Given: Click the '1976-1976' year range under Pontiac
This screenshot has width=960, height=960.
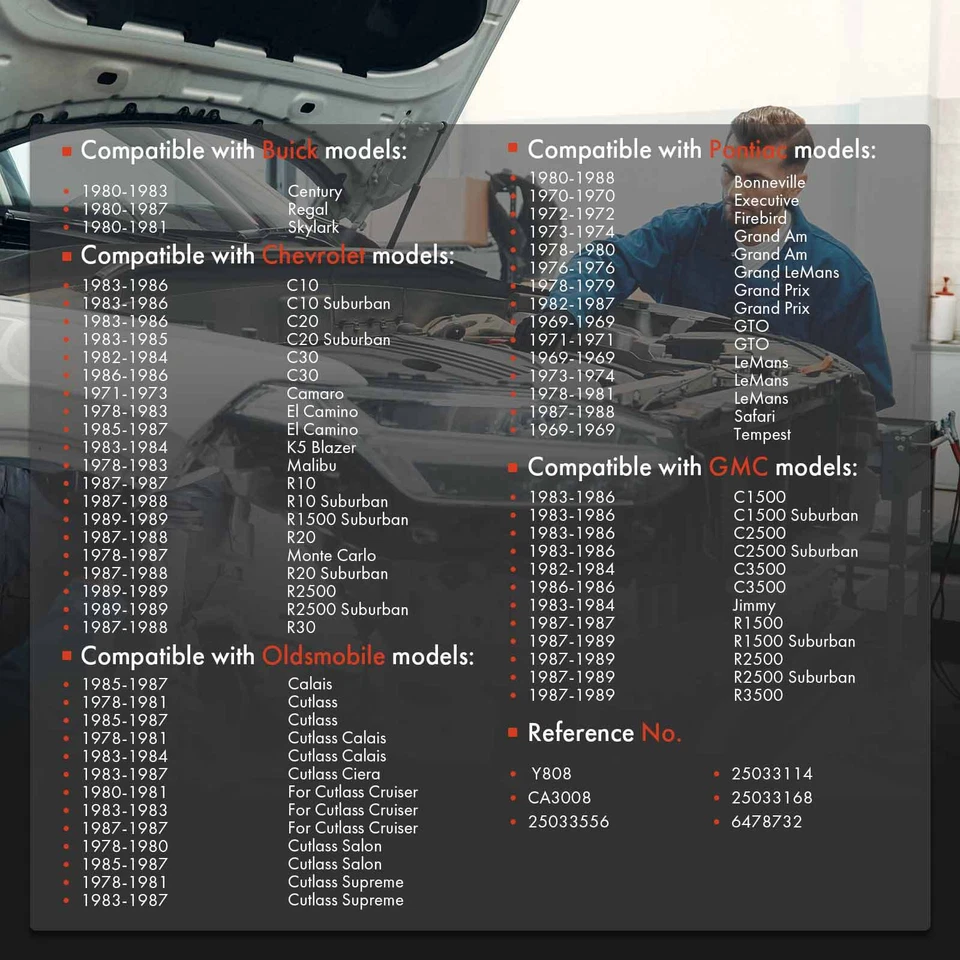Looking at the screenshot, I should point(572,268).
